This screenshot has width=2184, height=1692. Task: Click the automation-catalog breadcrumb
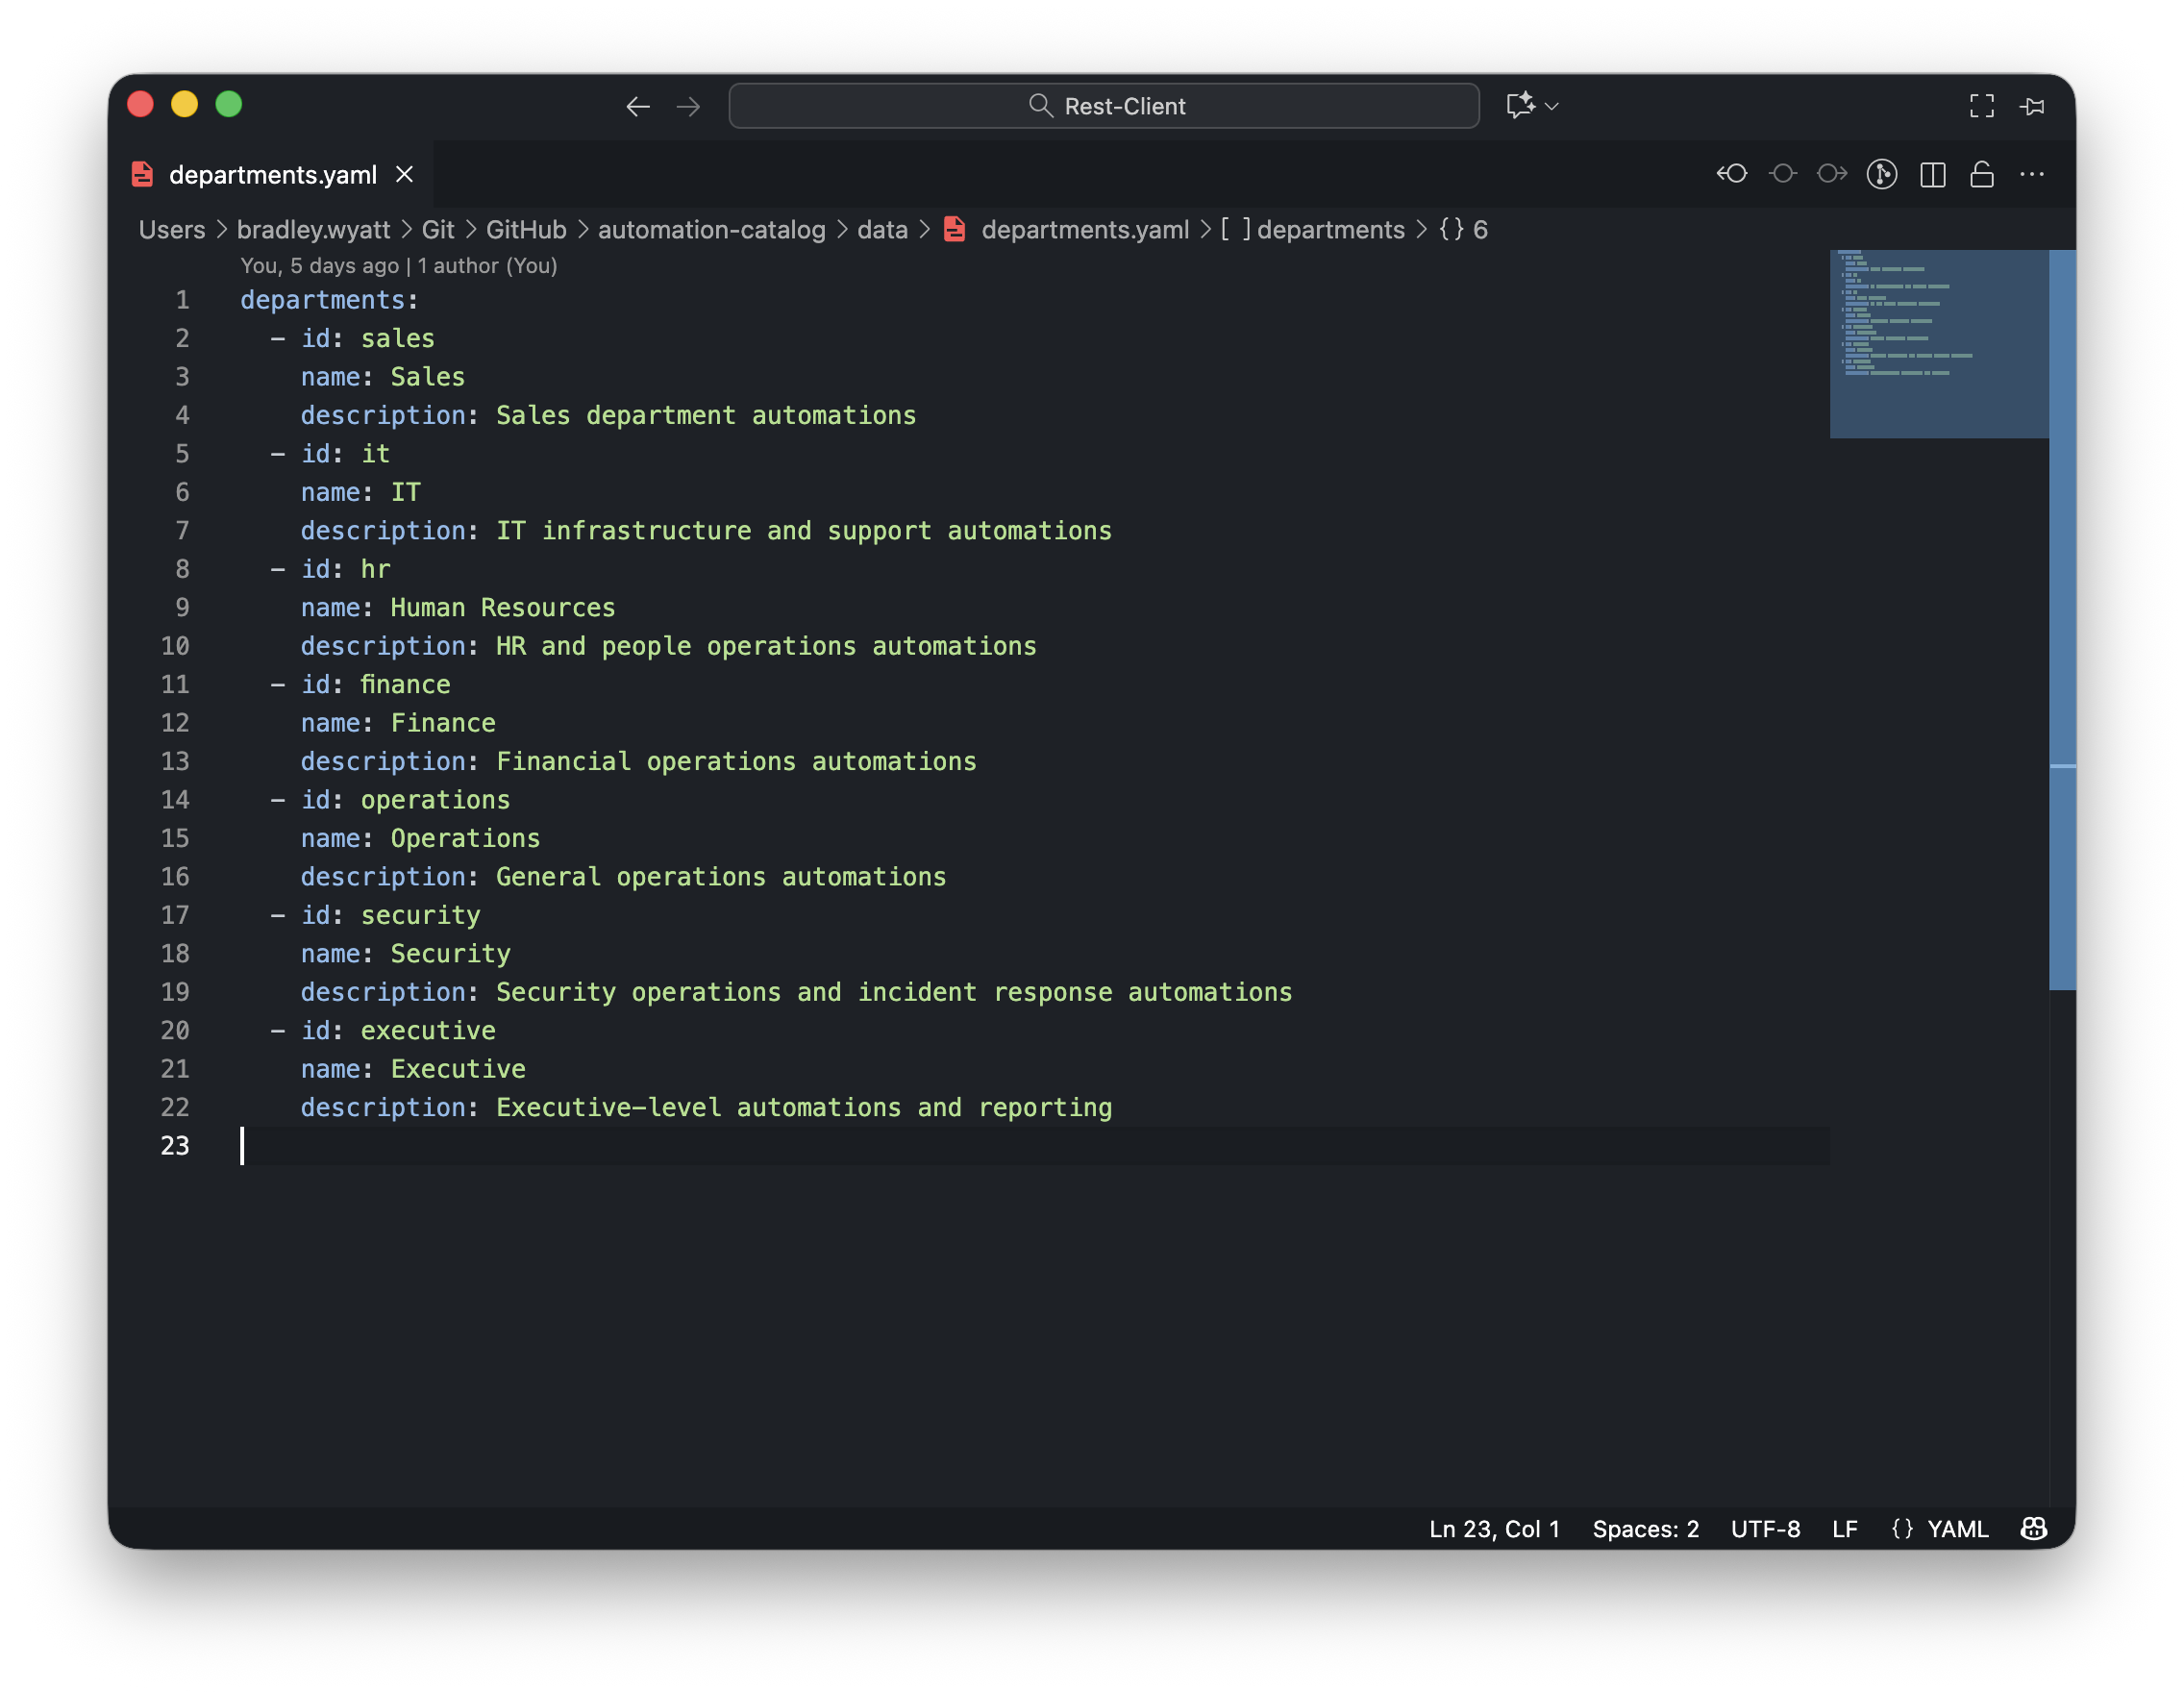coord(711,230)
